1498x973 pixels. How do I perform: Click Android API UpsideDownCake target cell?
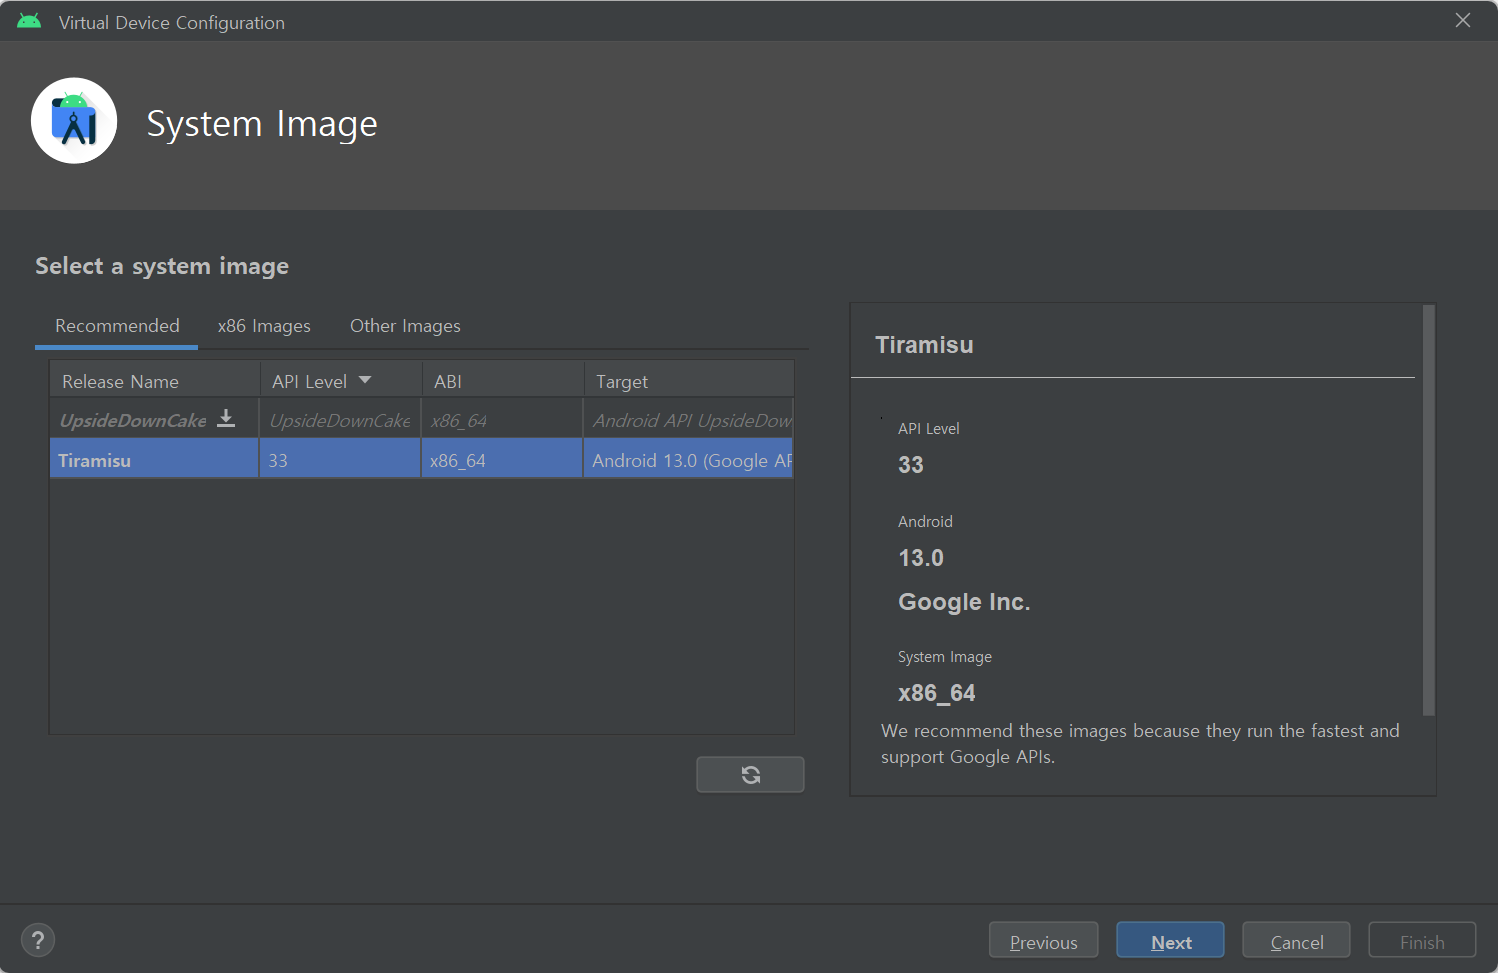point(688,420)
